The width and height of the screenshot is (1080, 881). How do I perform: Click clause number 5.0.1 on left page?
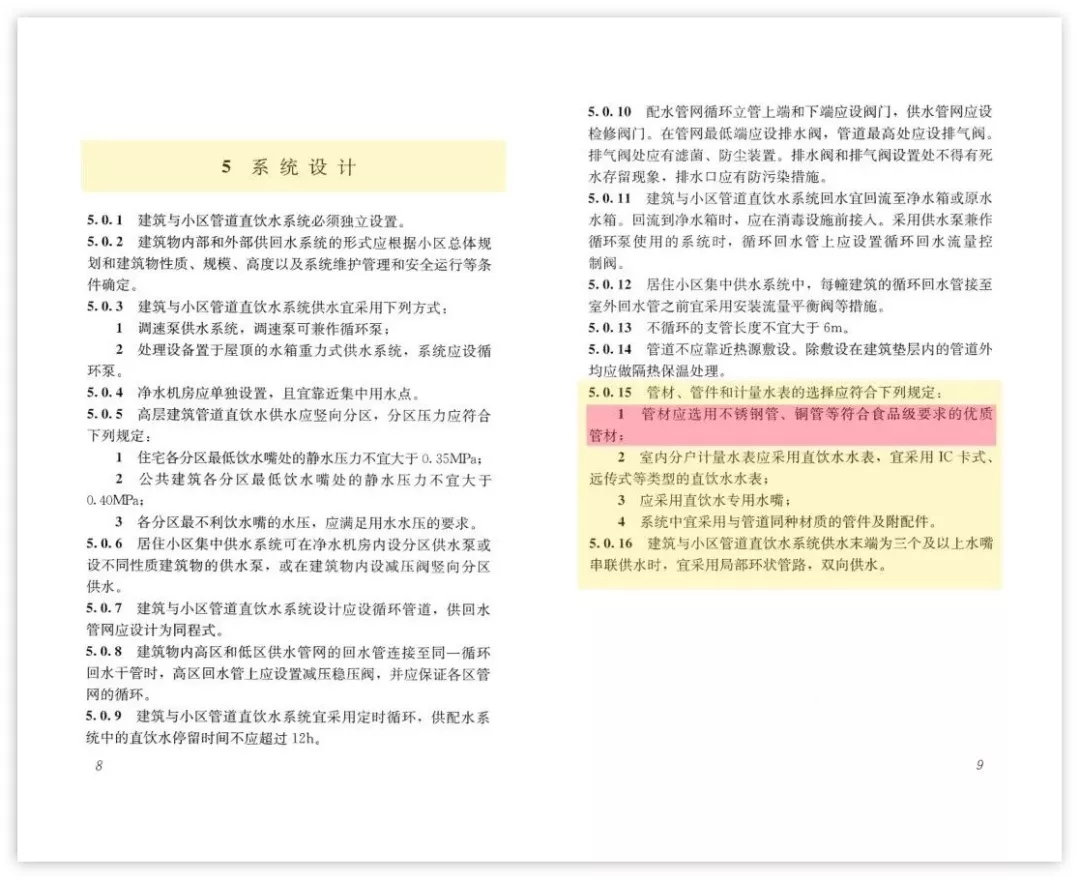[105, 219]
